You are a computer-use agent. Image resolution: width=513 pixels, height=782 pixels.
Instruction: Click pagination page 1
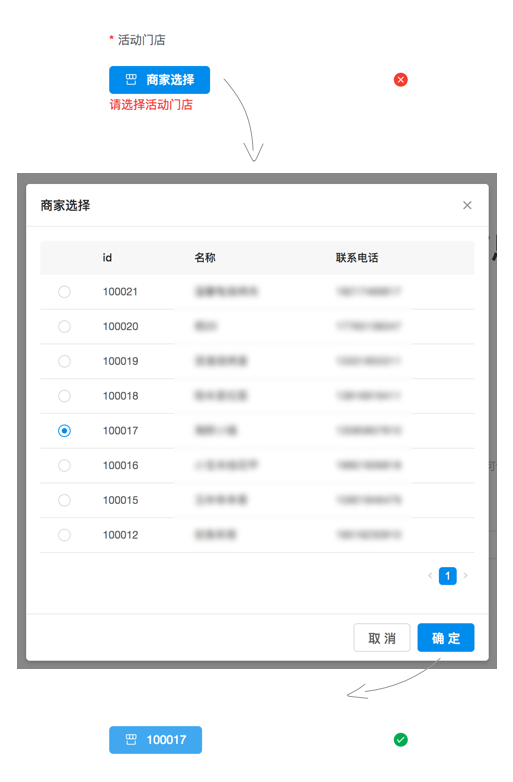[x=448, y=576]
